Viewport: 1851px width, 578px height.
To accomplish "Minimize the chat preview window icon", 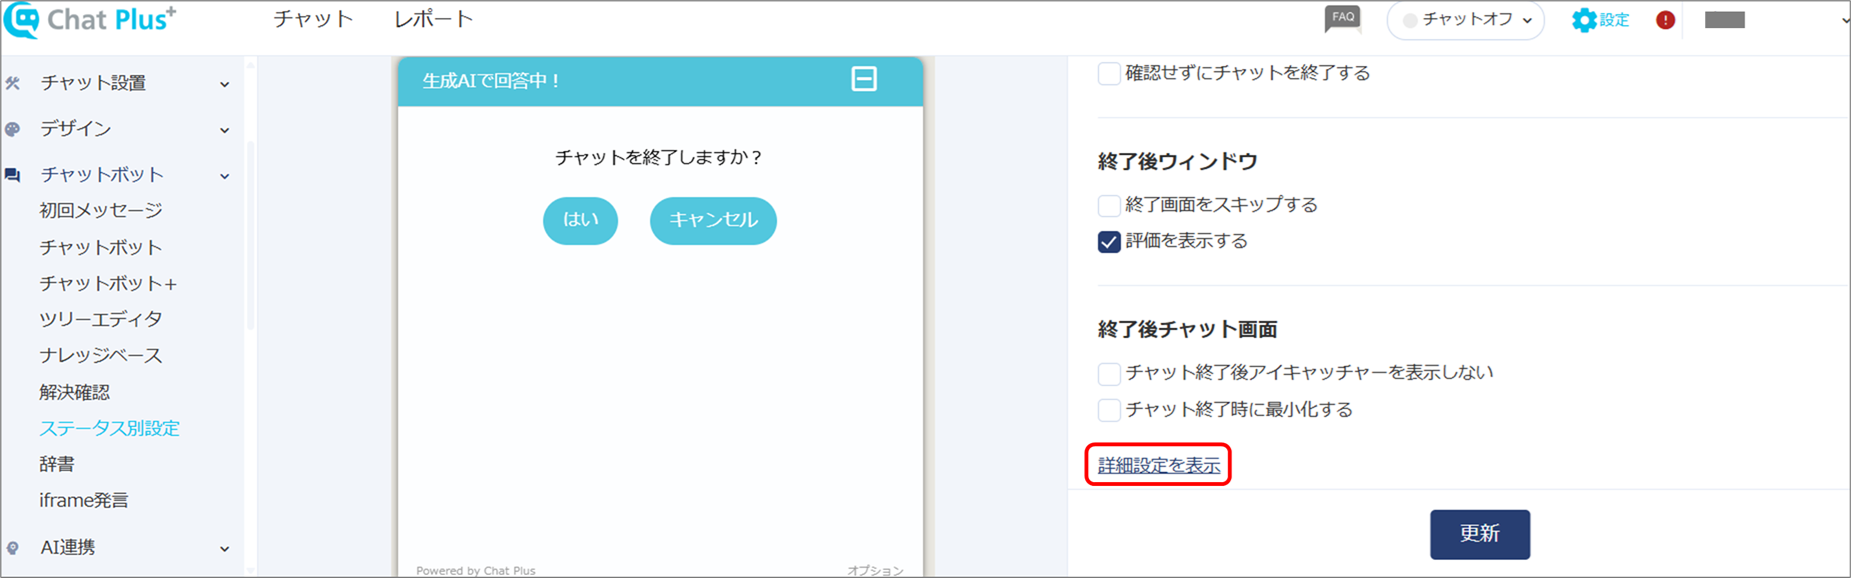I will pyautogui.click(x=864, y=79).
